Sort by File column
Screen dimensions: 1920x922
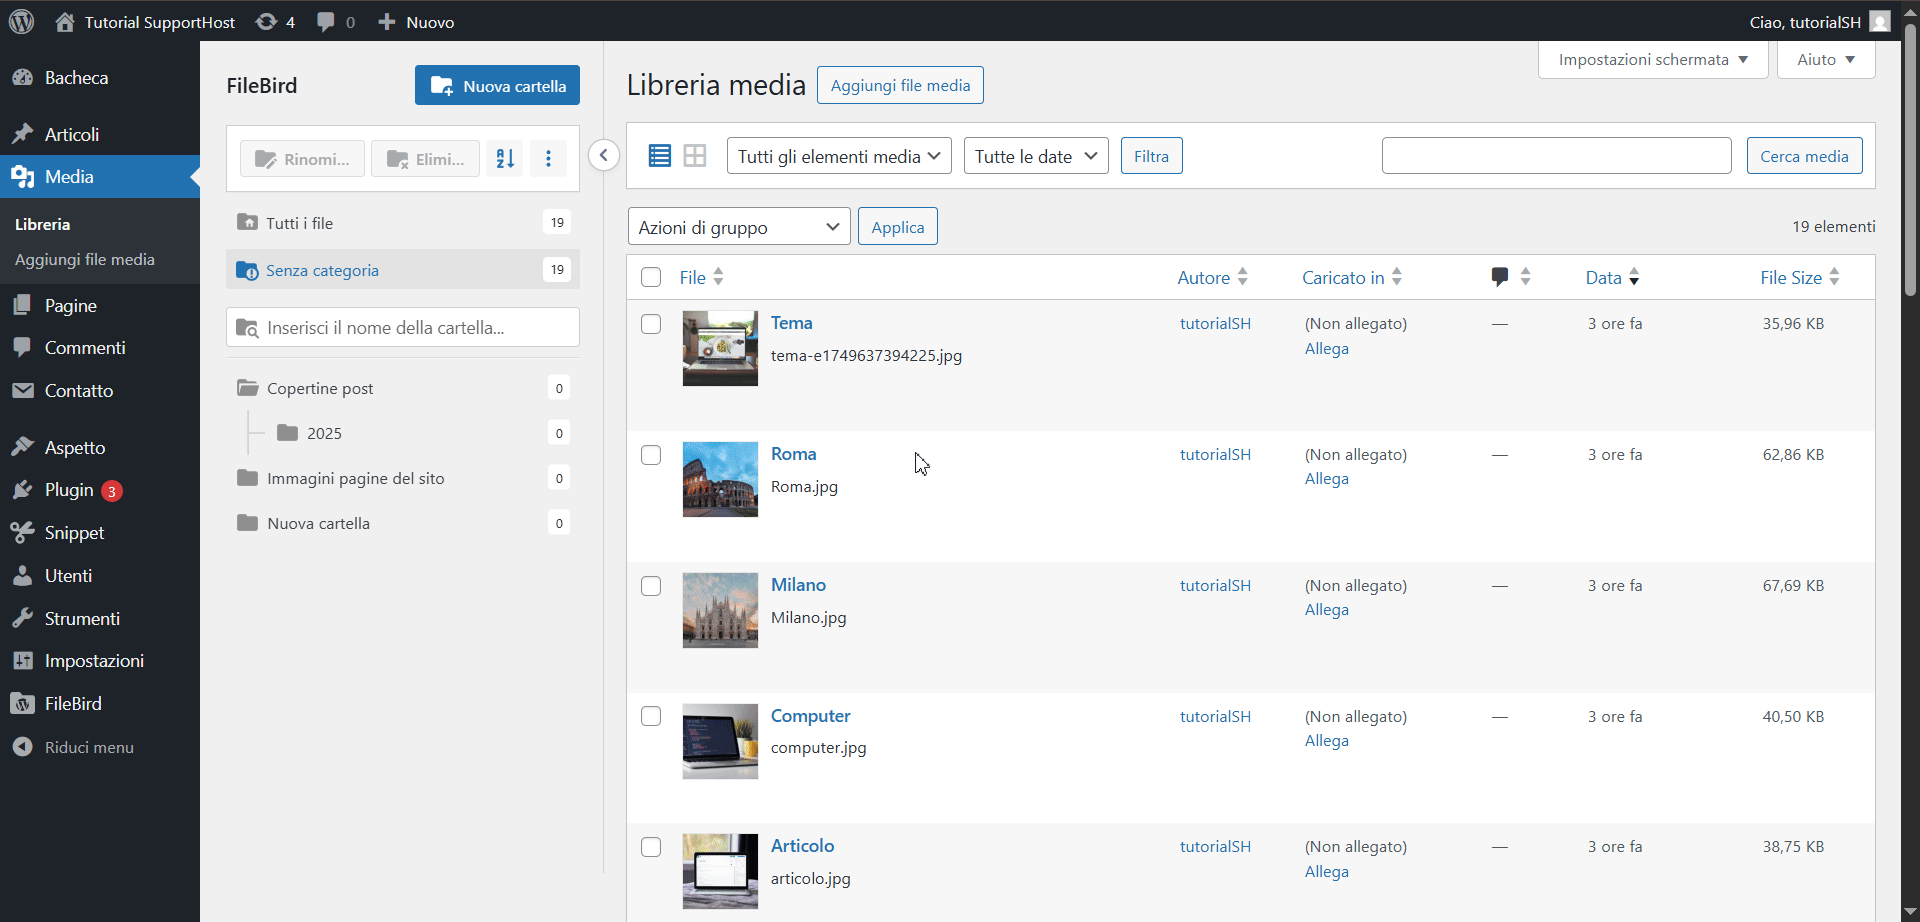coord(702,278)
